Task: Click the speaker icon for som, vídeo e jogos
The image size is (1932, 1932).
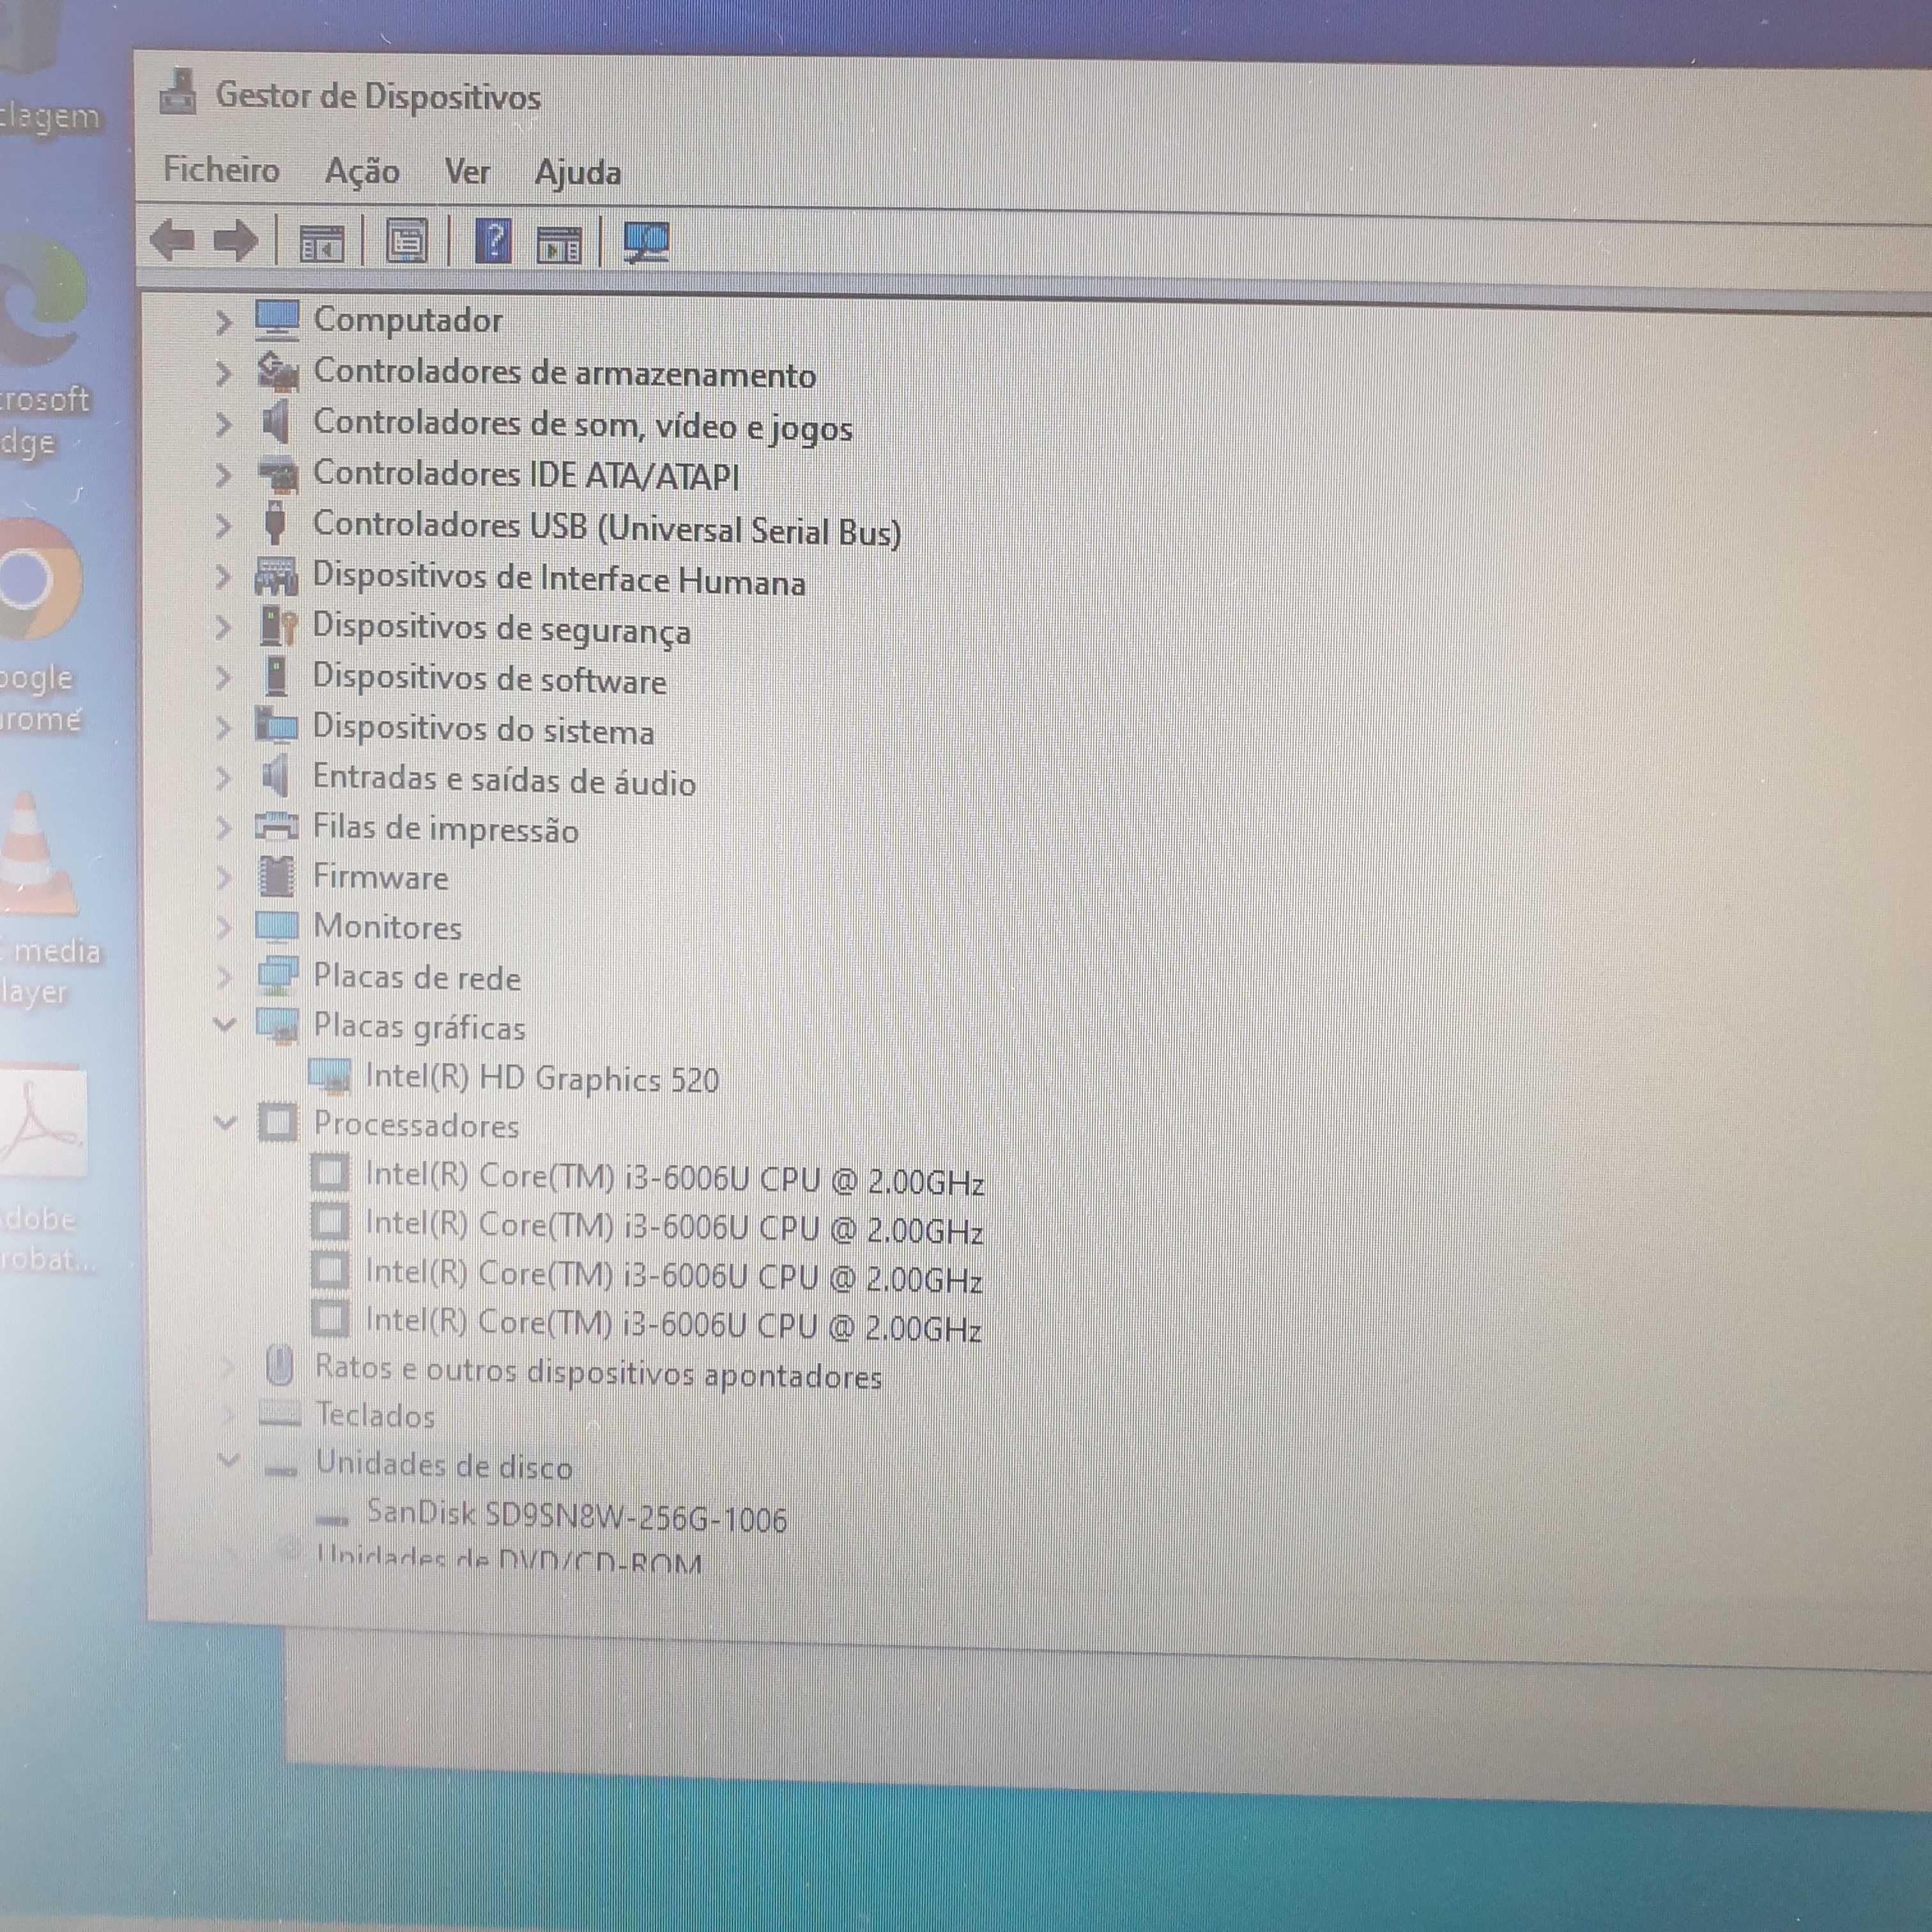Action: [x=275, y=422]
